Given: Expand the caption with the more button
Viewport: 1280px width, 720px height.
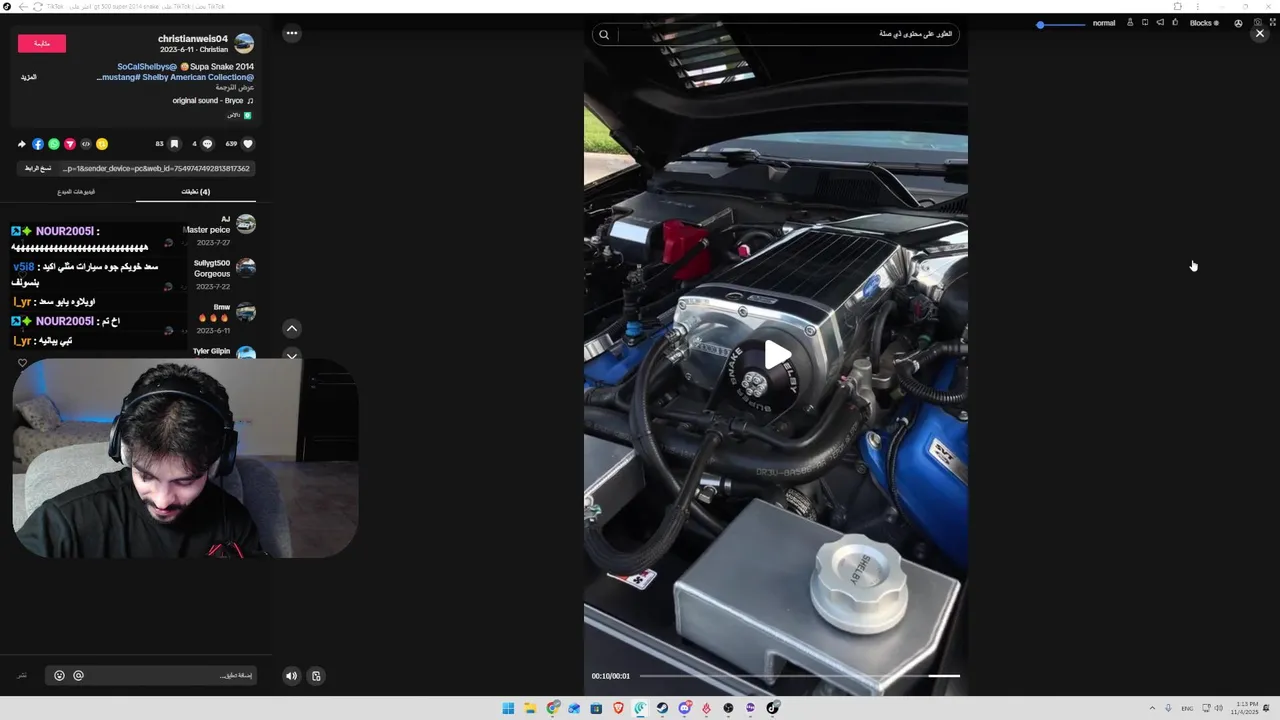Looking at the screenshot, I should coord(29,77).
